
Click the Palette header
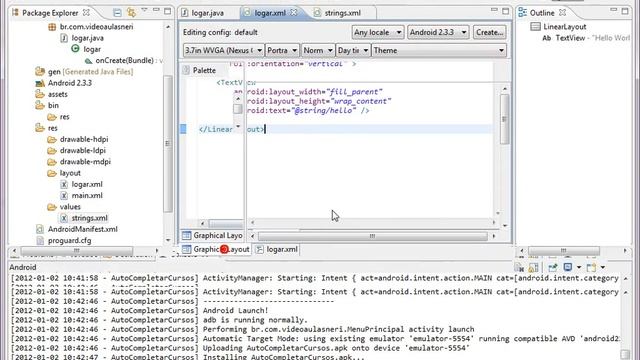click(x=204, y=70)
